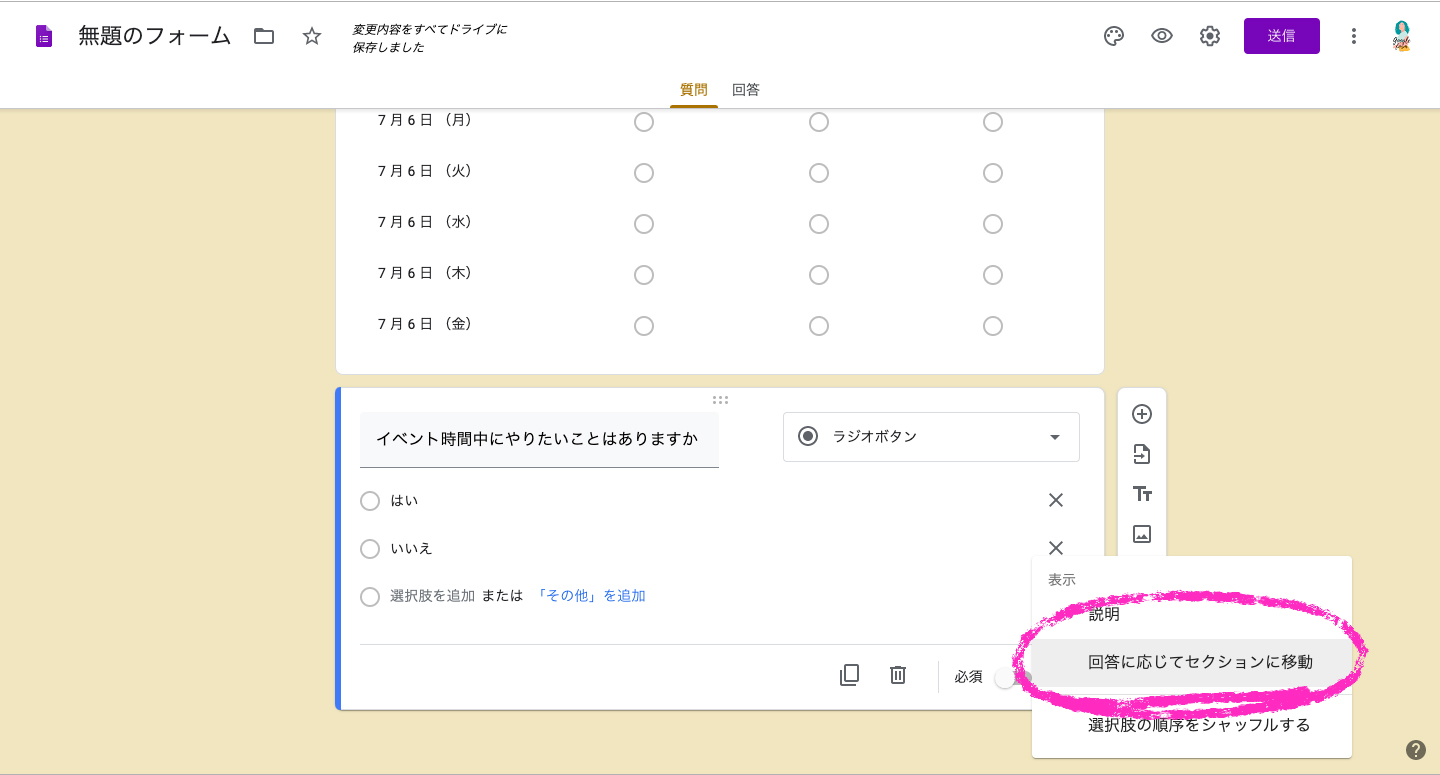Click the 7月6日（水）row label

click(425, 222)
